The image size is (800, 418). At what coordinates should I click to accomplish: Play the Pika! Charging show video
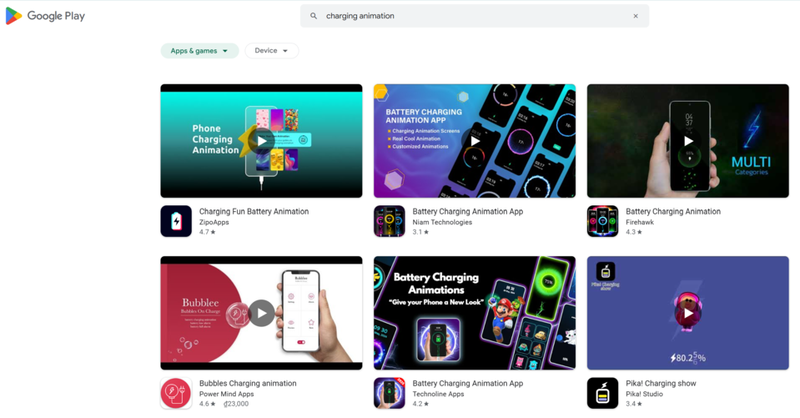click(x=688, y=313)
